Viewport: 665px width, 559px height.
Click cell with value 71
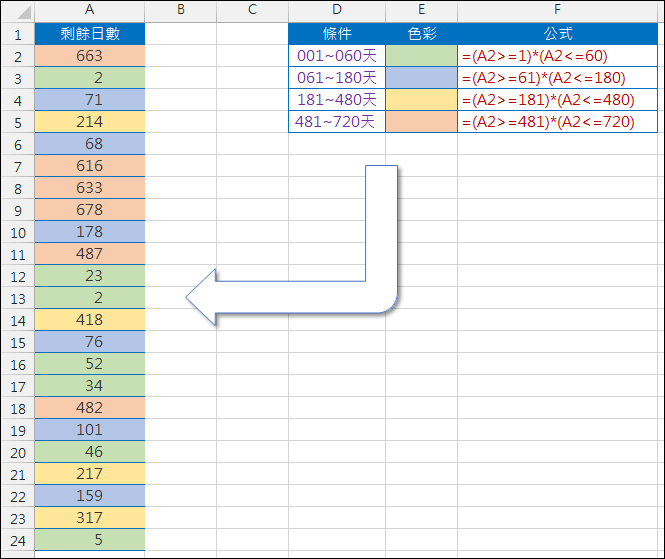click(89, 100)
